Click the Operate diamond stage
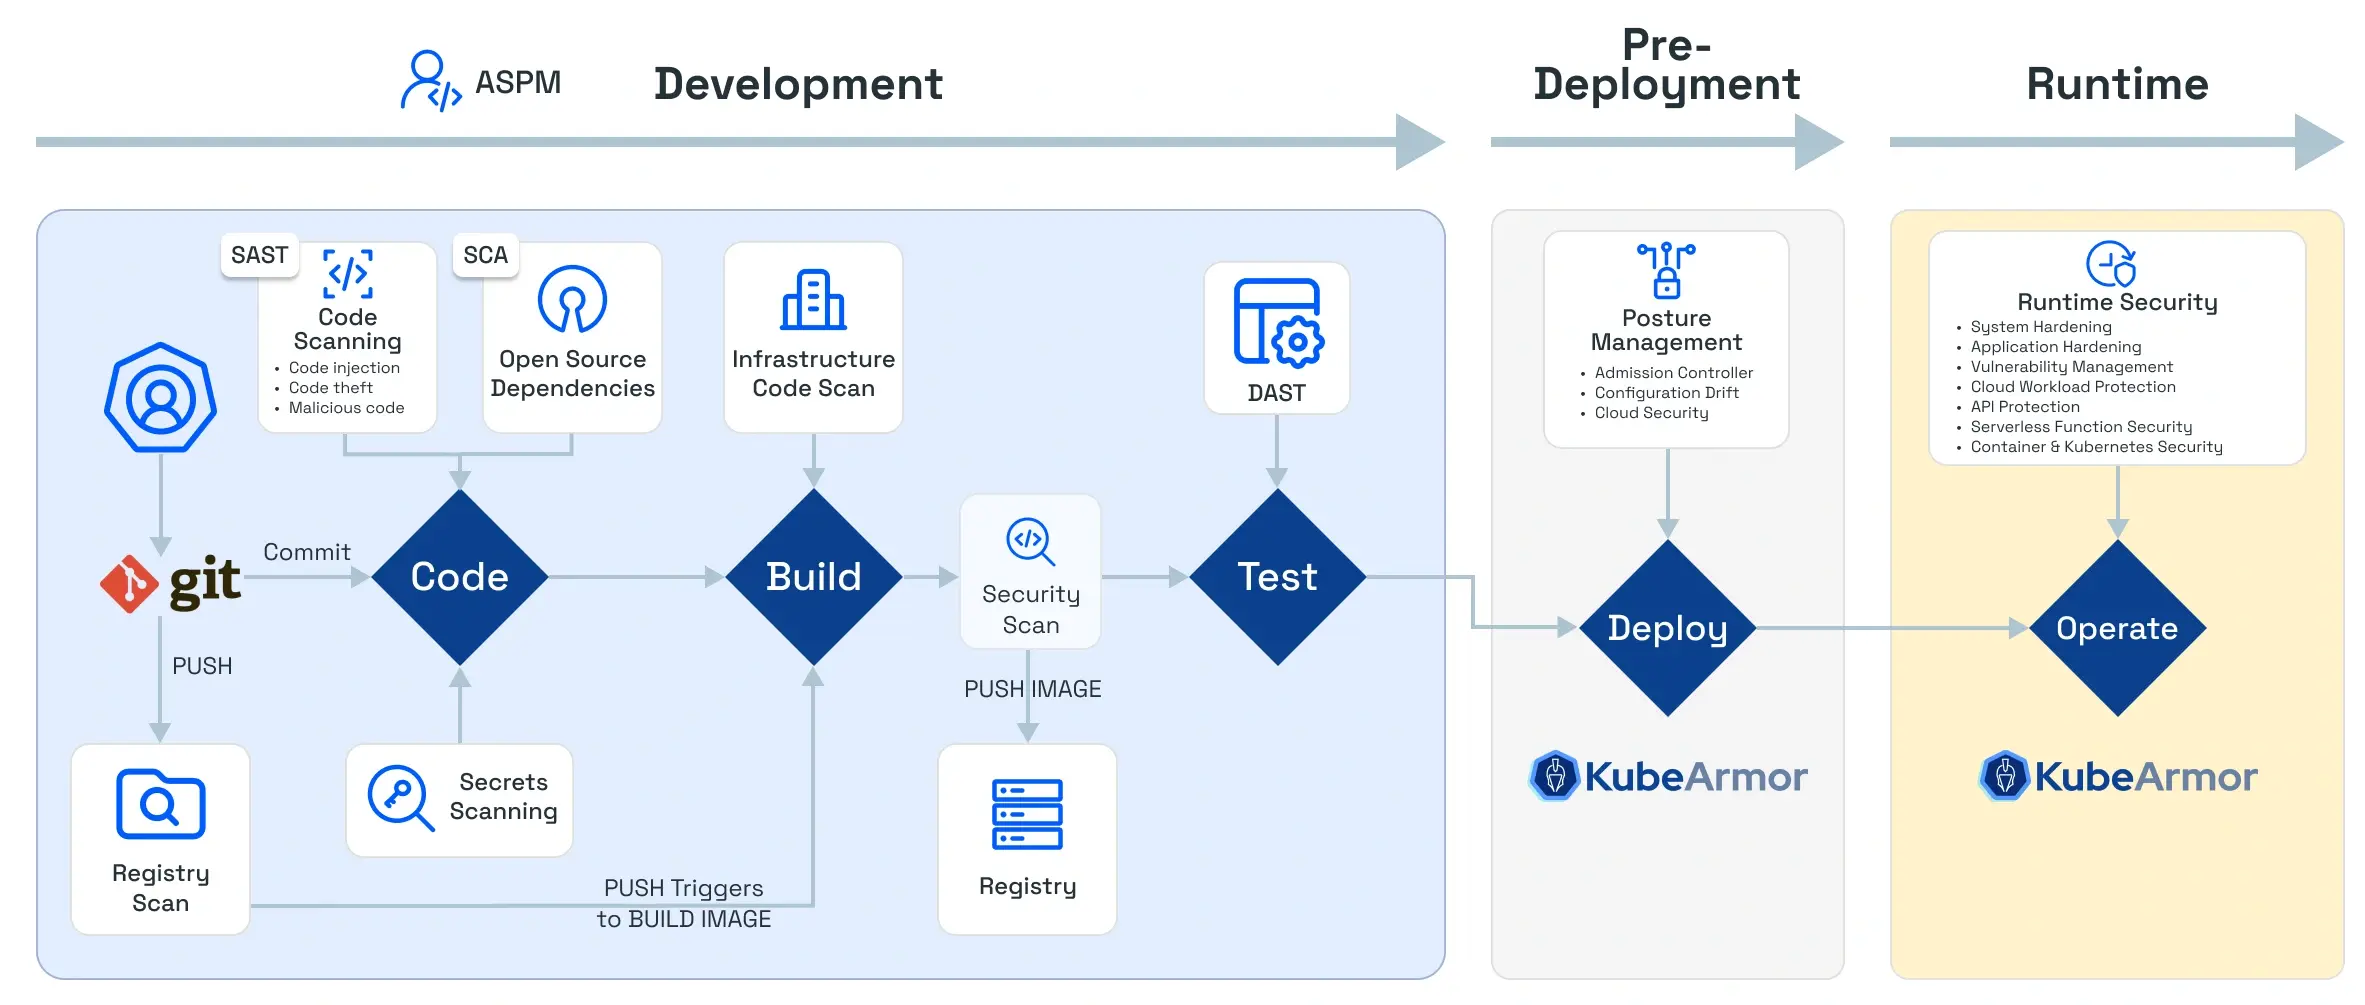 tap(2117, 628)
